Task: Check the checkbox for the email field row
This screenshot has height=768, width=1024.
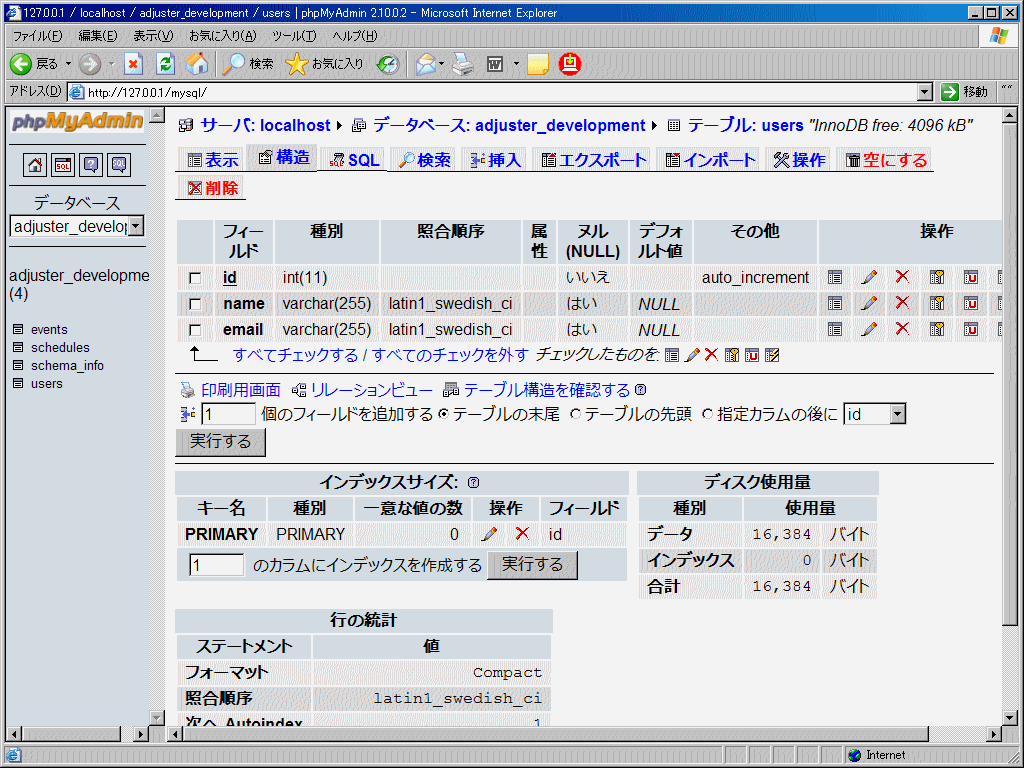Action: [196, 329]
